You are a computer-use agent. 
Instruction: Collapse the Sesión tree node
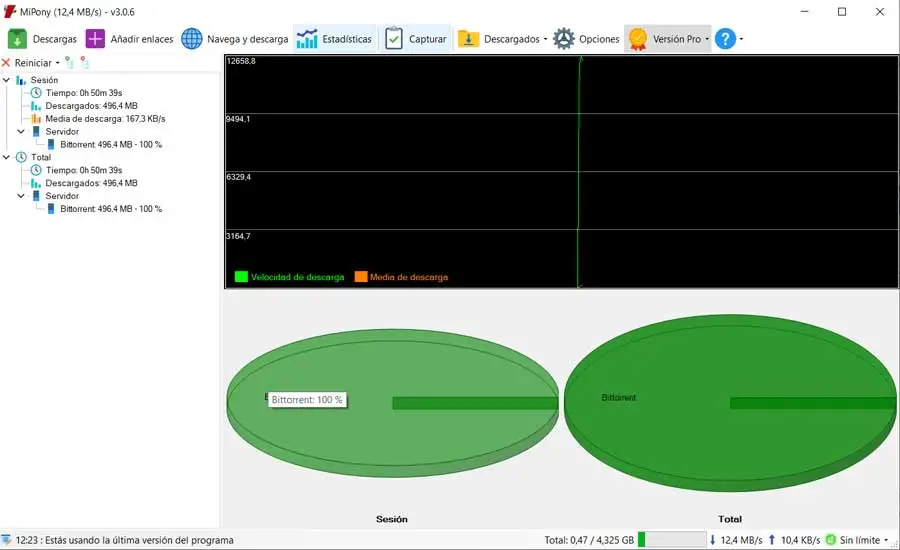(6, 80)
